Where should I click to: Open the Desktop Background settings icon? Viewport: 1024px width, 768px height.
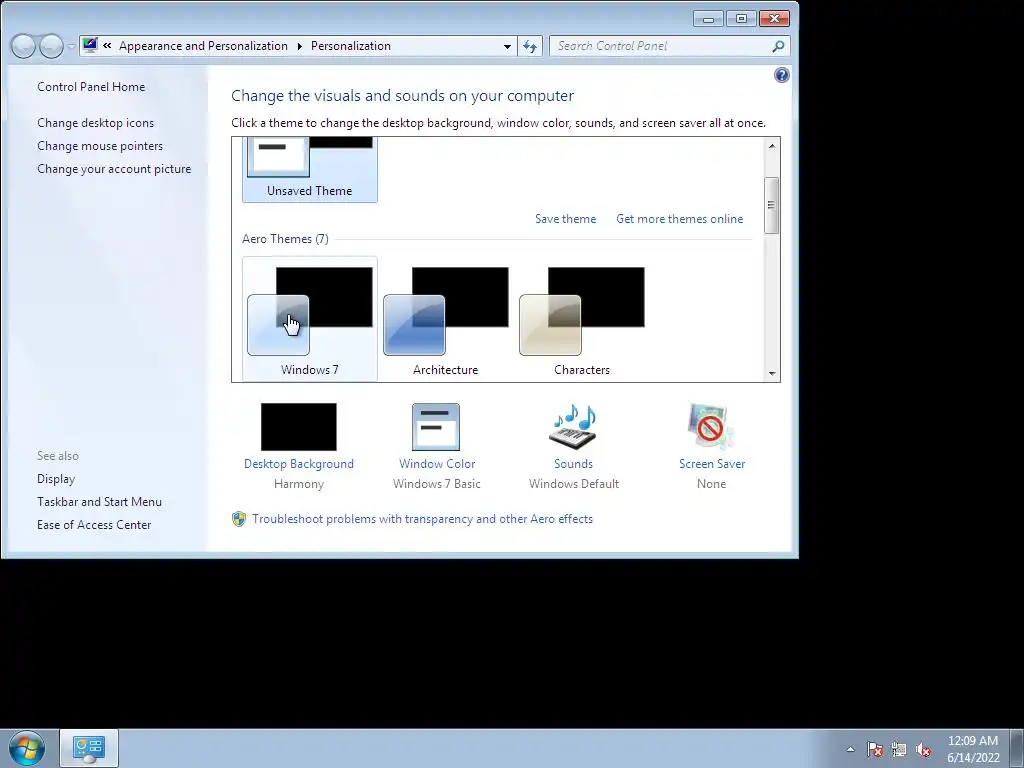point(298,426)
